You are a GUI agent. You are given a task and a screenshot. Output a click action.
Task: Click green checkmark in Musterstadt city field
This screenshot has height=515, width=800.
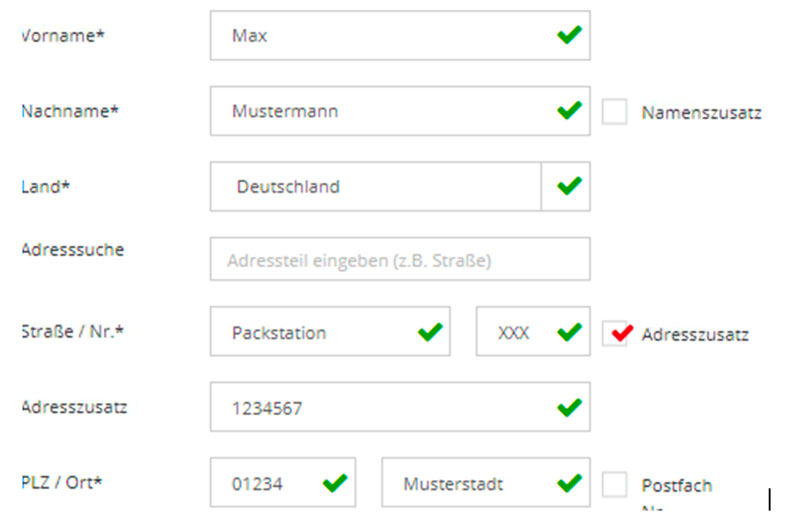coord(569,483)
